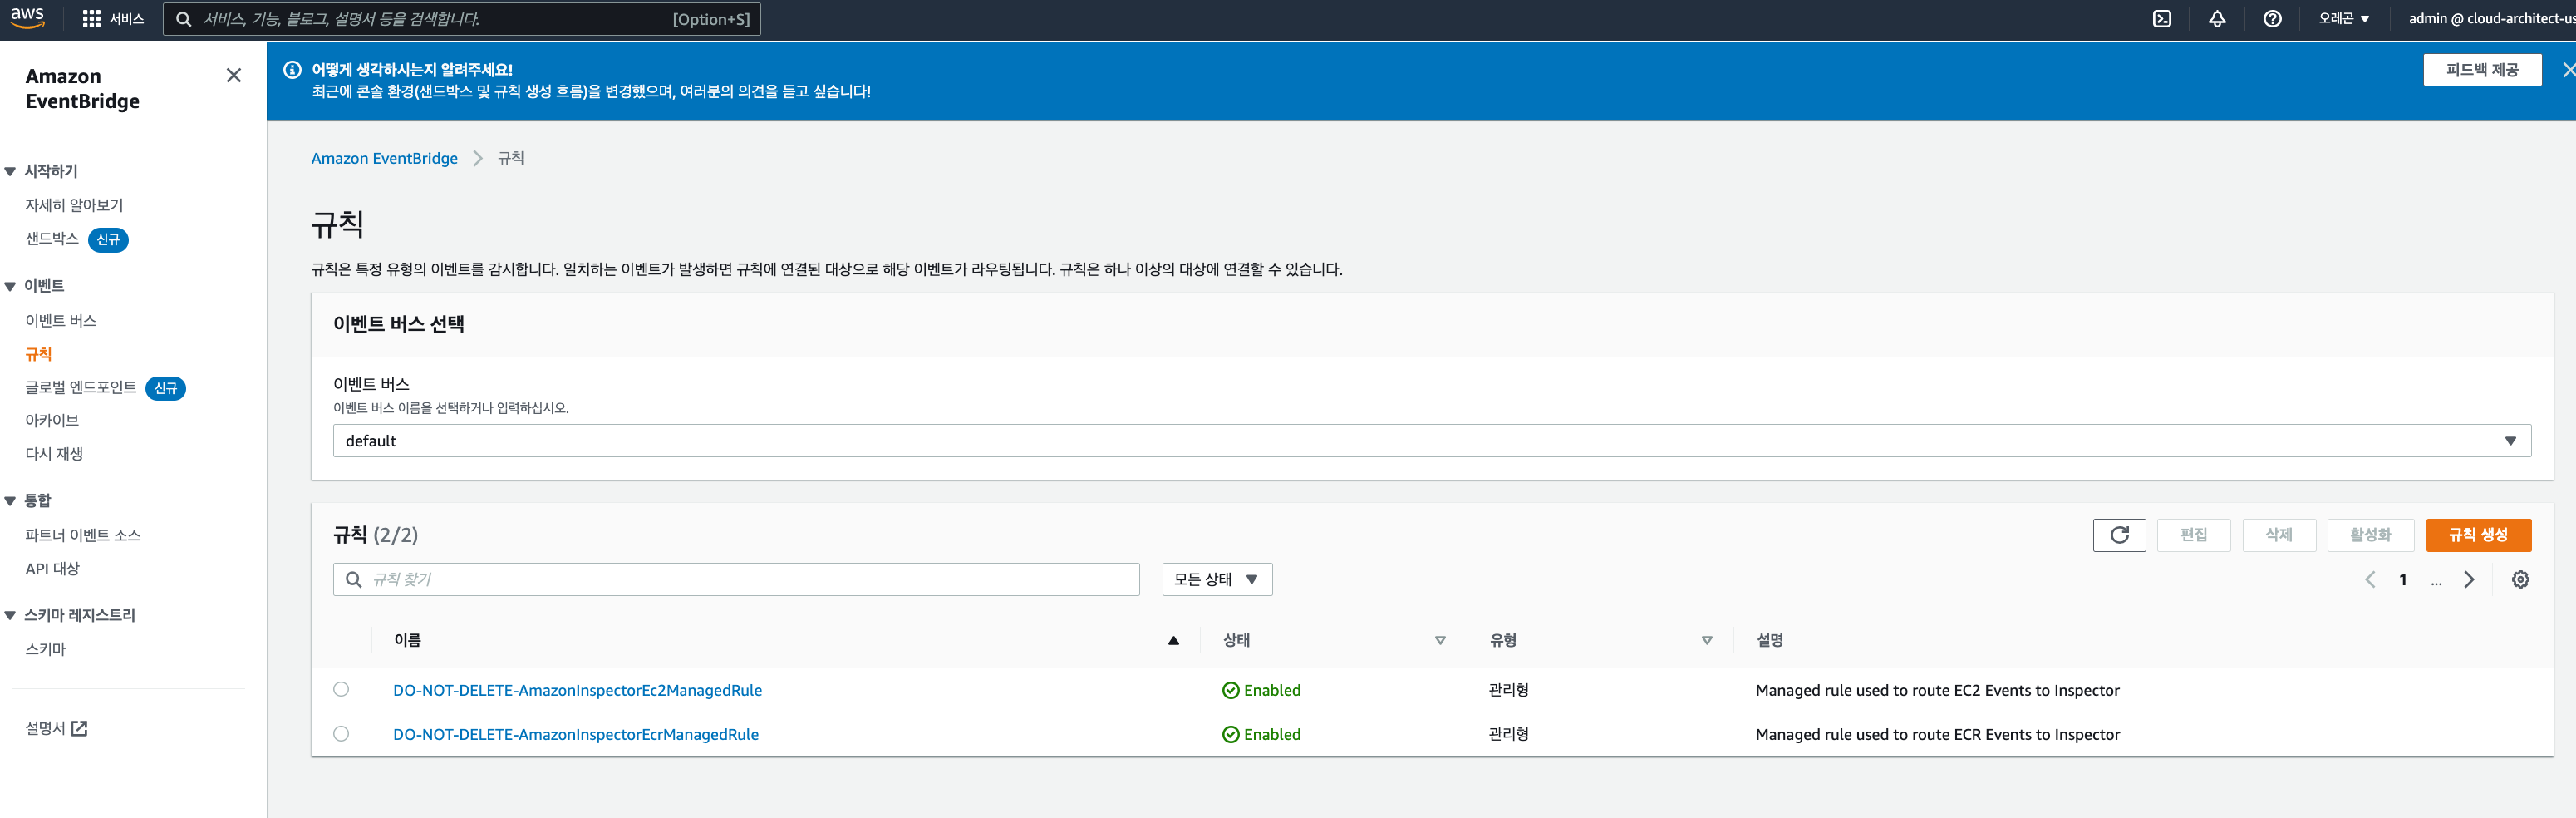This screenshot has height=818, width=2576.
Task: Click the 삭제 button
Action: 2279,535
